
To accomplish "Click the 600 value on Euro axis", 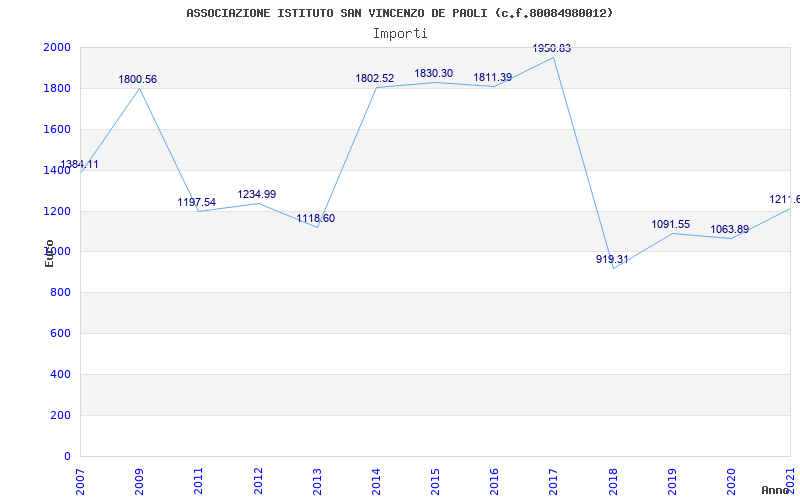I will pos(60,333).
